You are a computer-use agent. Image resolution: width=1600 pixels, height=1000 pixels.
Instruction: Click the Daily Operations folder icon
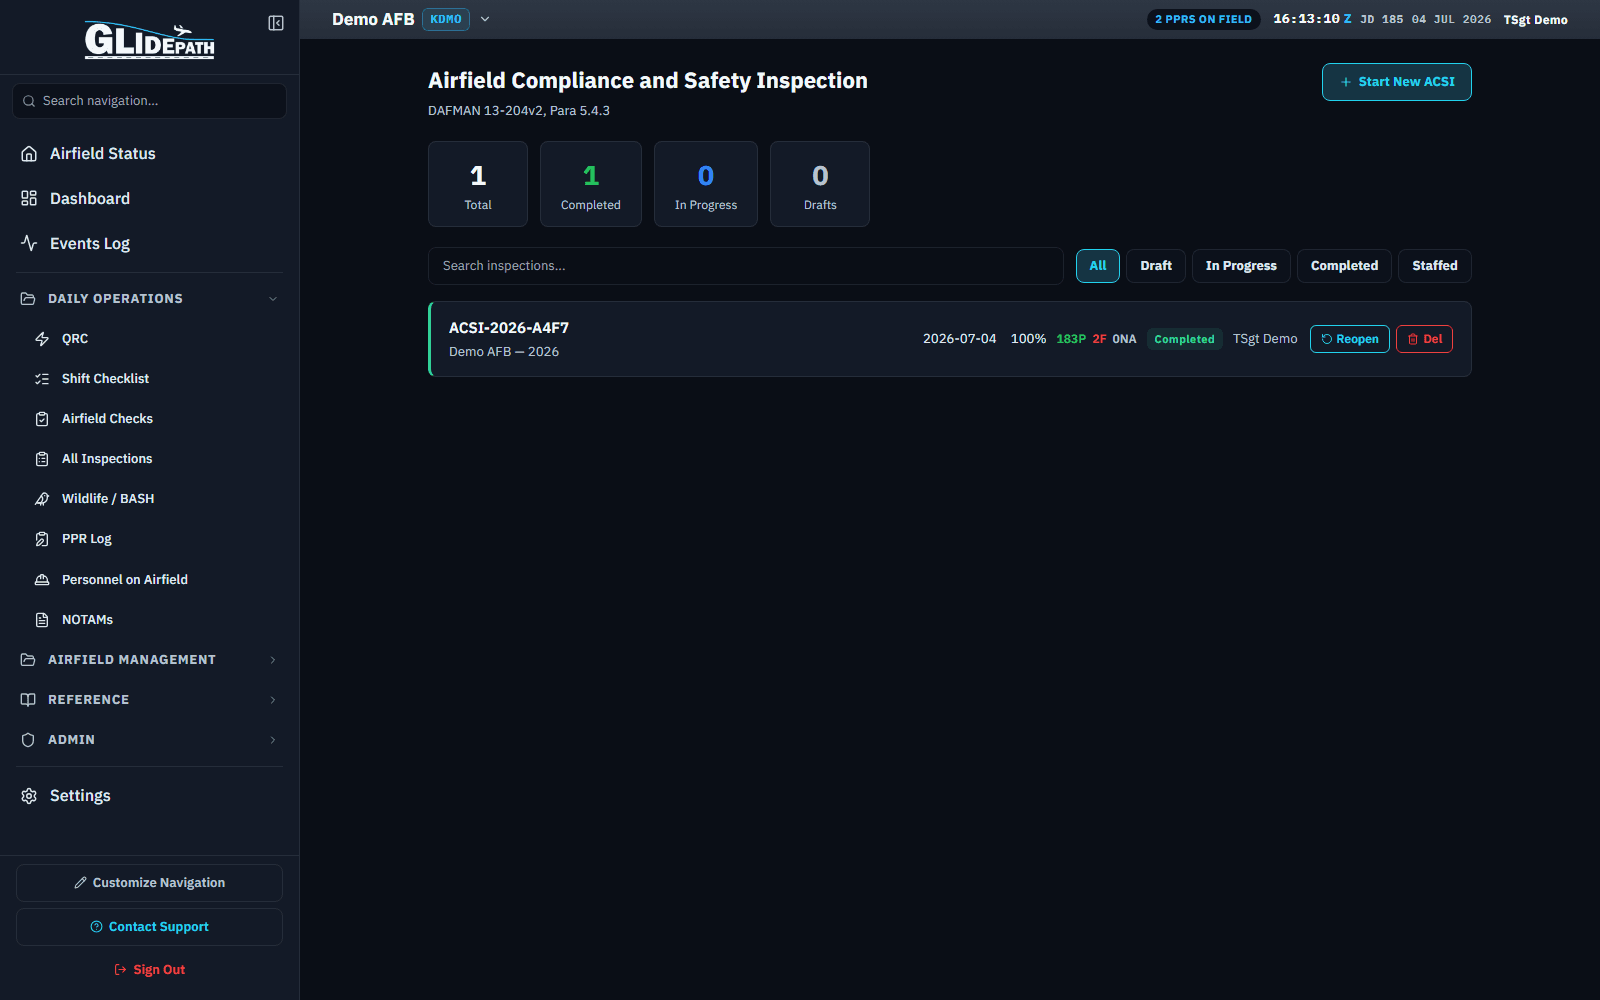coord(28,299)
